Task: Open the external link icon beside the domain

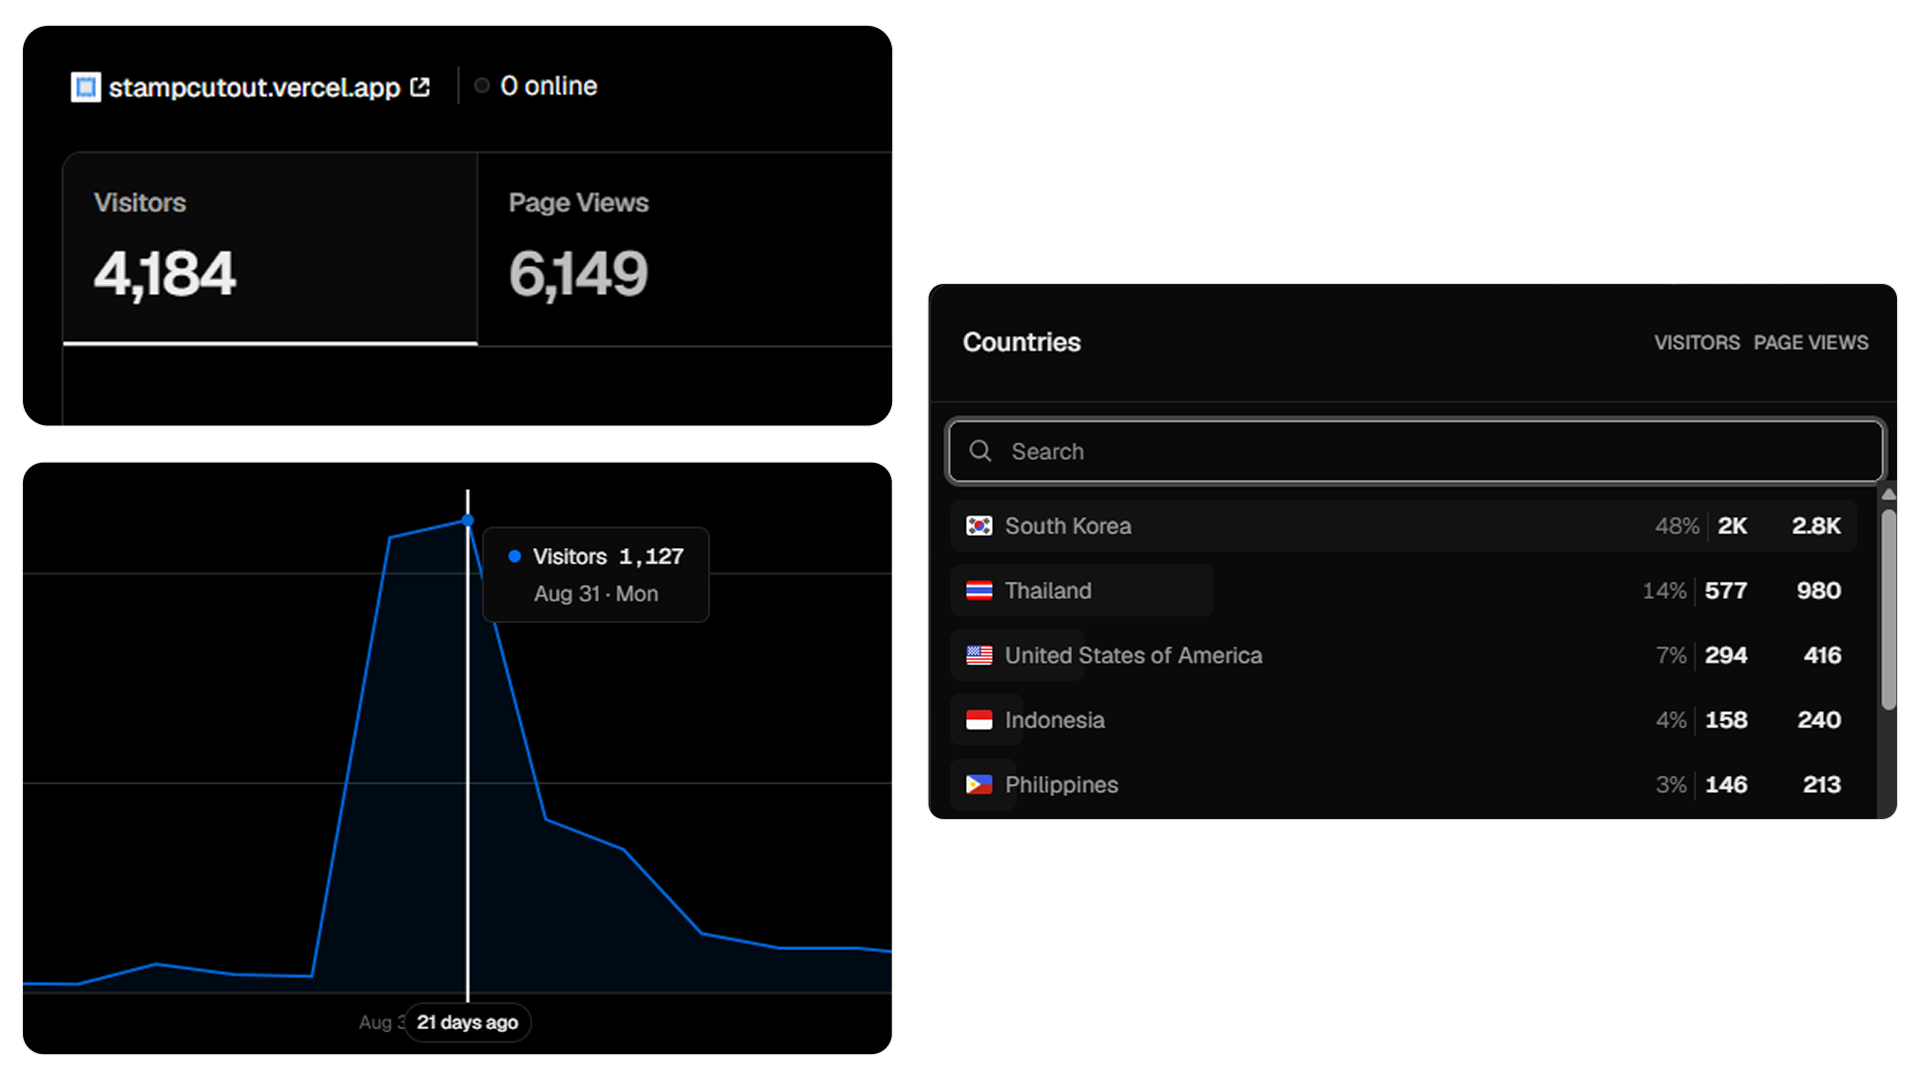Action: pyautogui.click(x=421, y=87)
